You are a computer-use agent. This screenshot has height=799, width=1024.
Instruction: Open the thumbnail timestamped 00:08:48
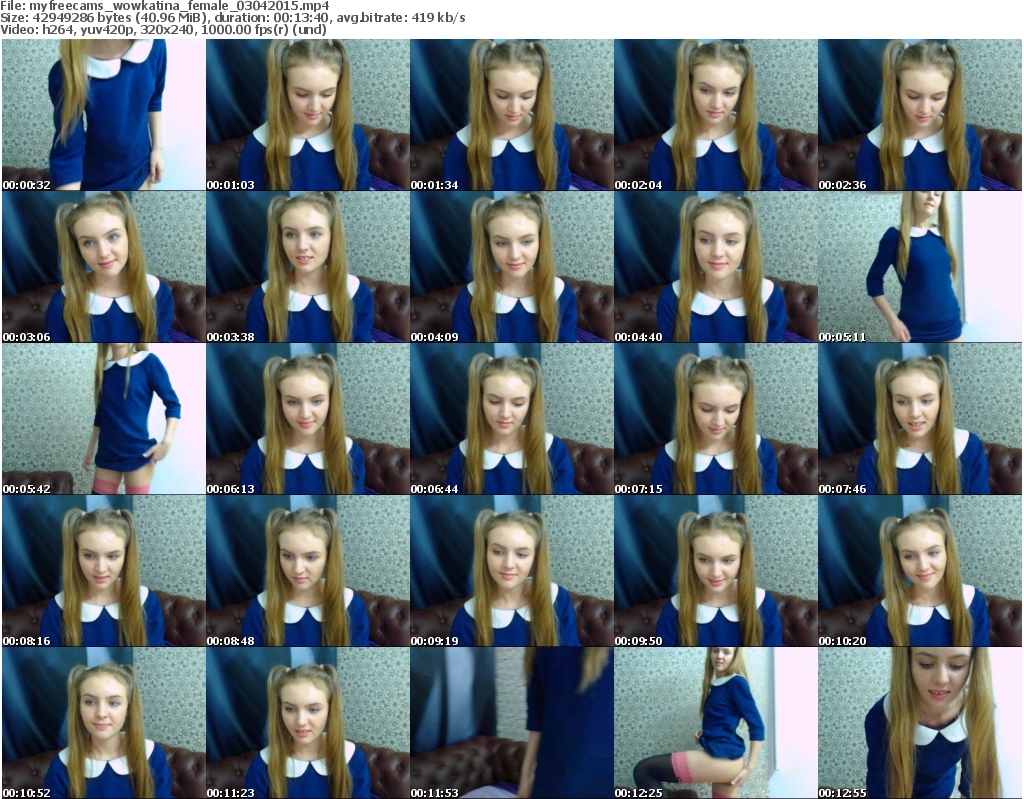[x=307, y=571]
